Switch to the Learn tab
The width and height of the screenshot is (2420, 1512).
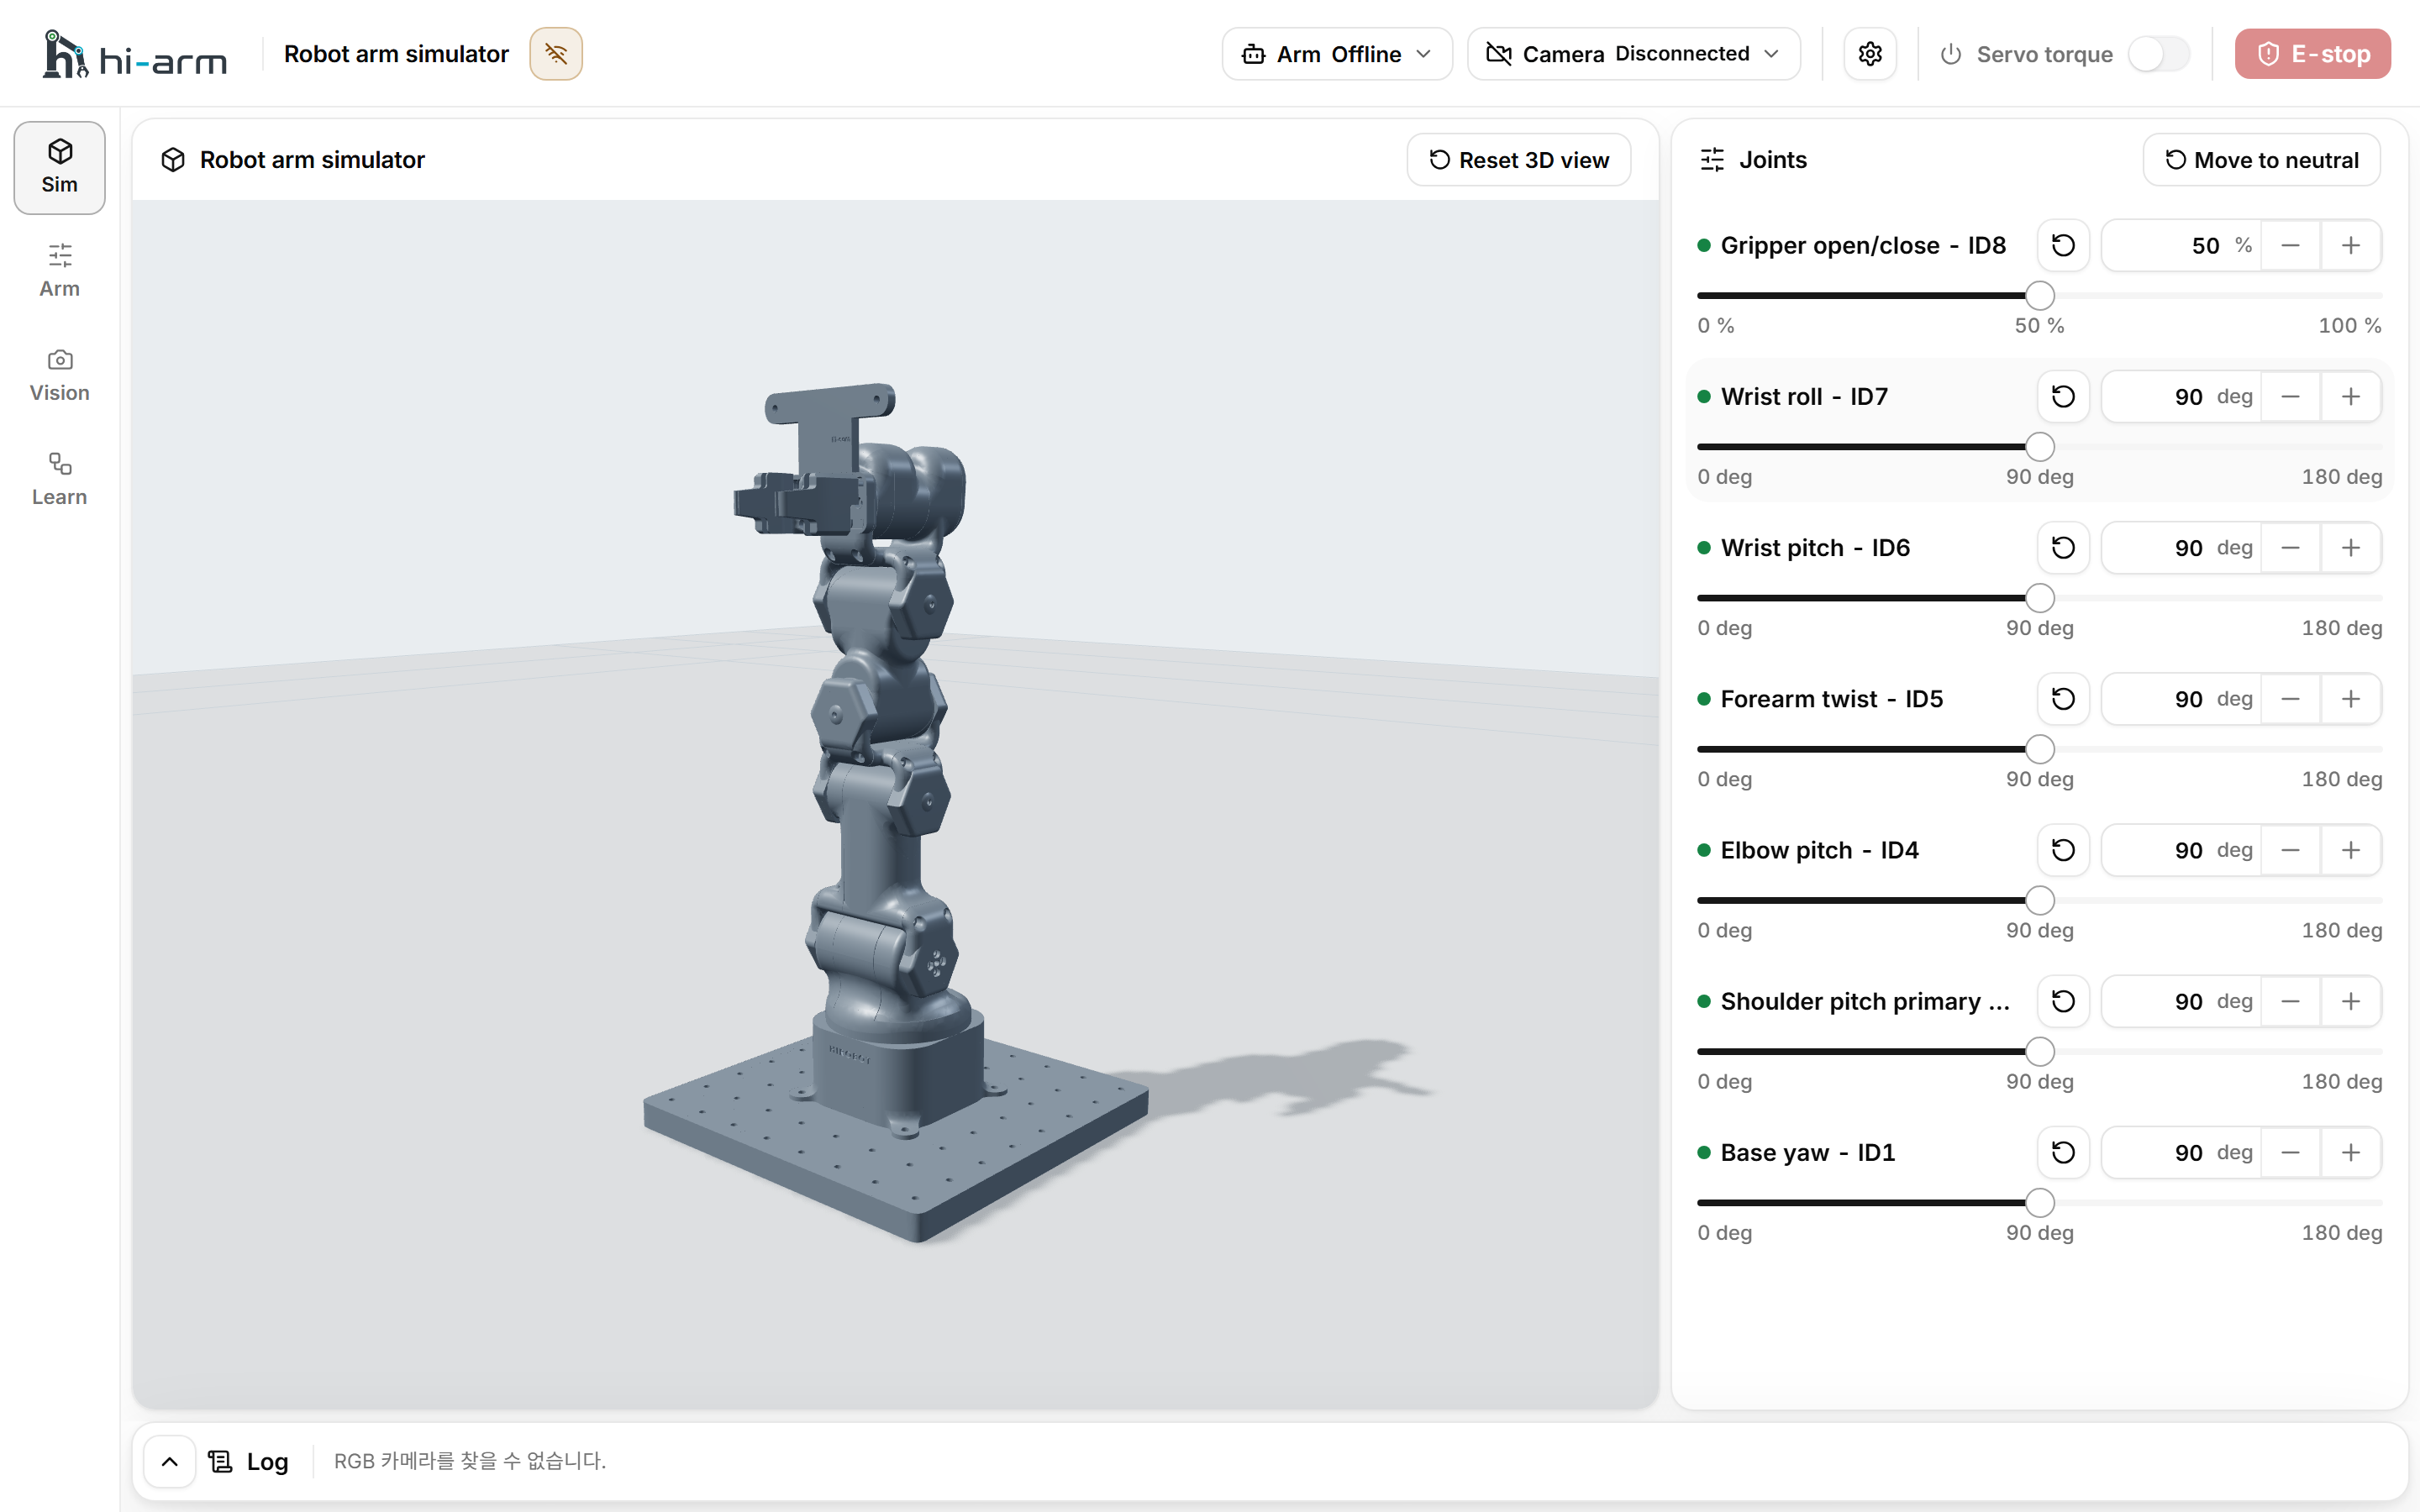coord(59,480)
